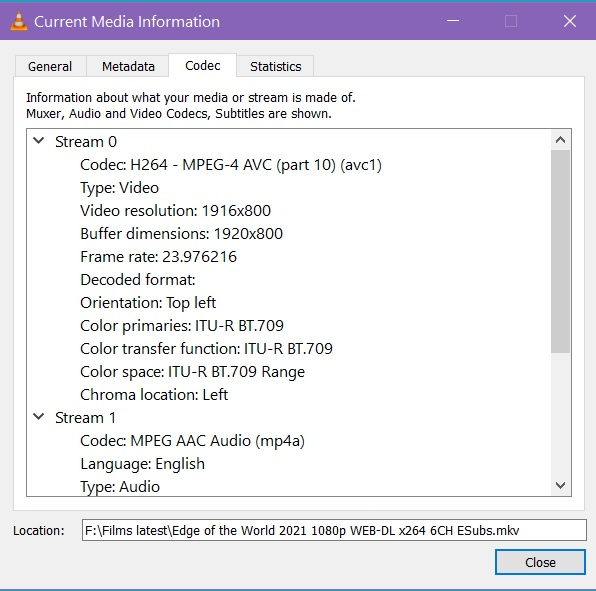This screenshot has height=591, width=596.
Task: Select the Codec tab
Action: pyautogui.click(x=203, y=65)
